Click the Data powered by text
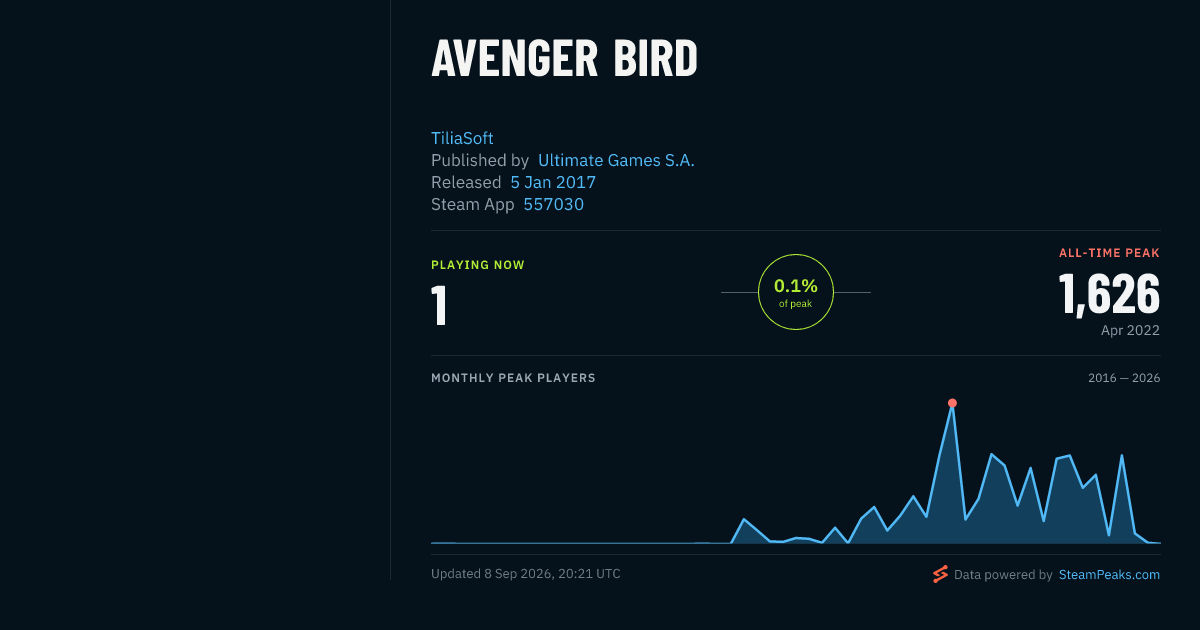The width and height of the screenshot is (1200, 630). click(x=1003, y=575)
